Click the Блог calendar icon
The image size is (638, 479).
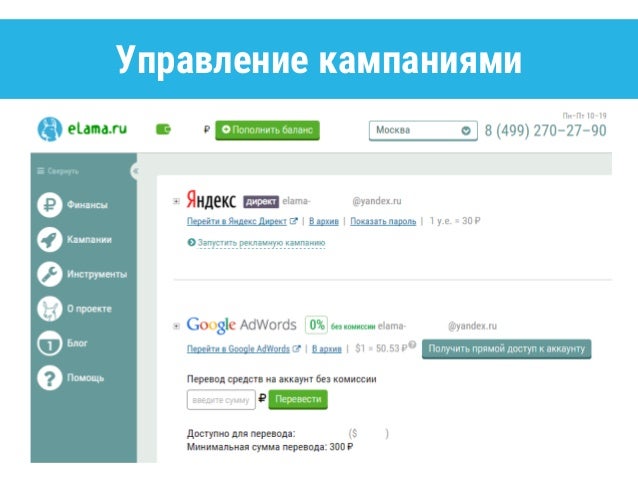pos(50,343)
